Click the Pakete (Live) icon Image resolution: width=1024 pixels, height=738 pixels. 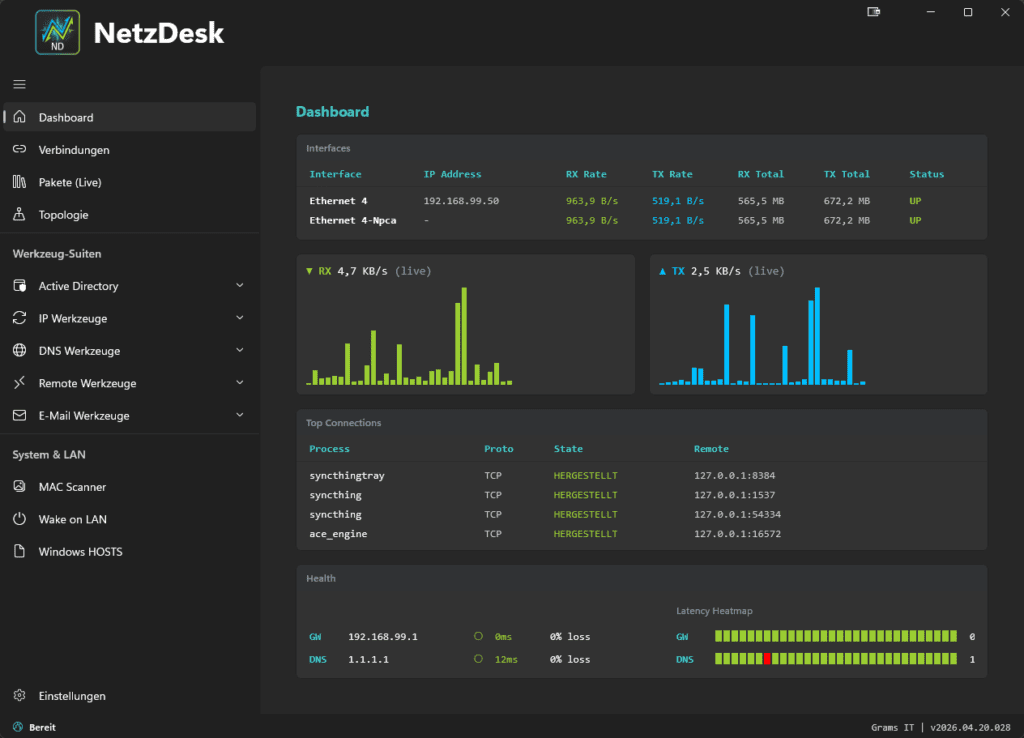pyautogui.click(x=19, y=182)
